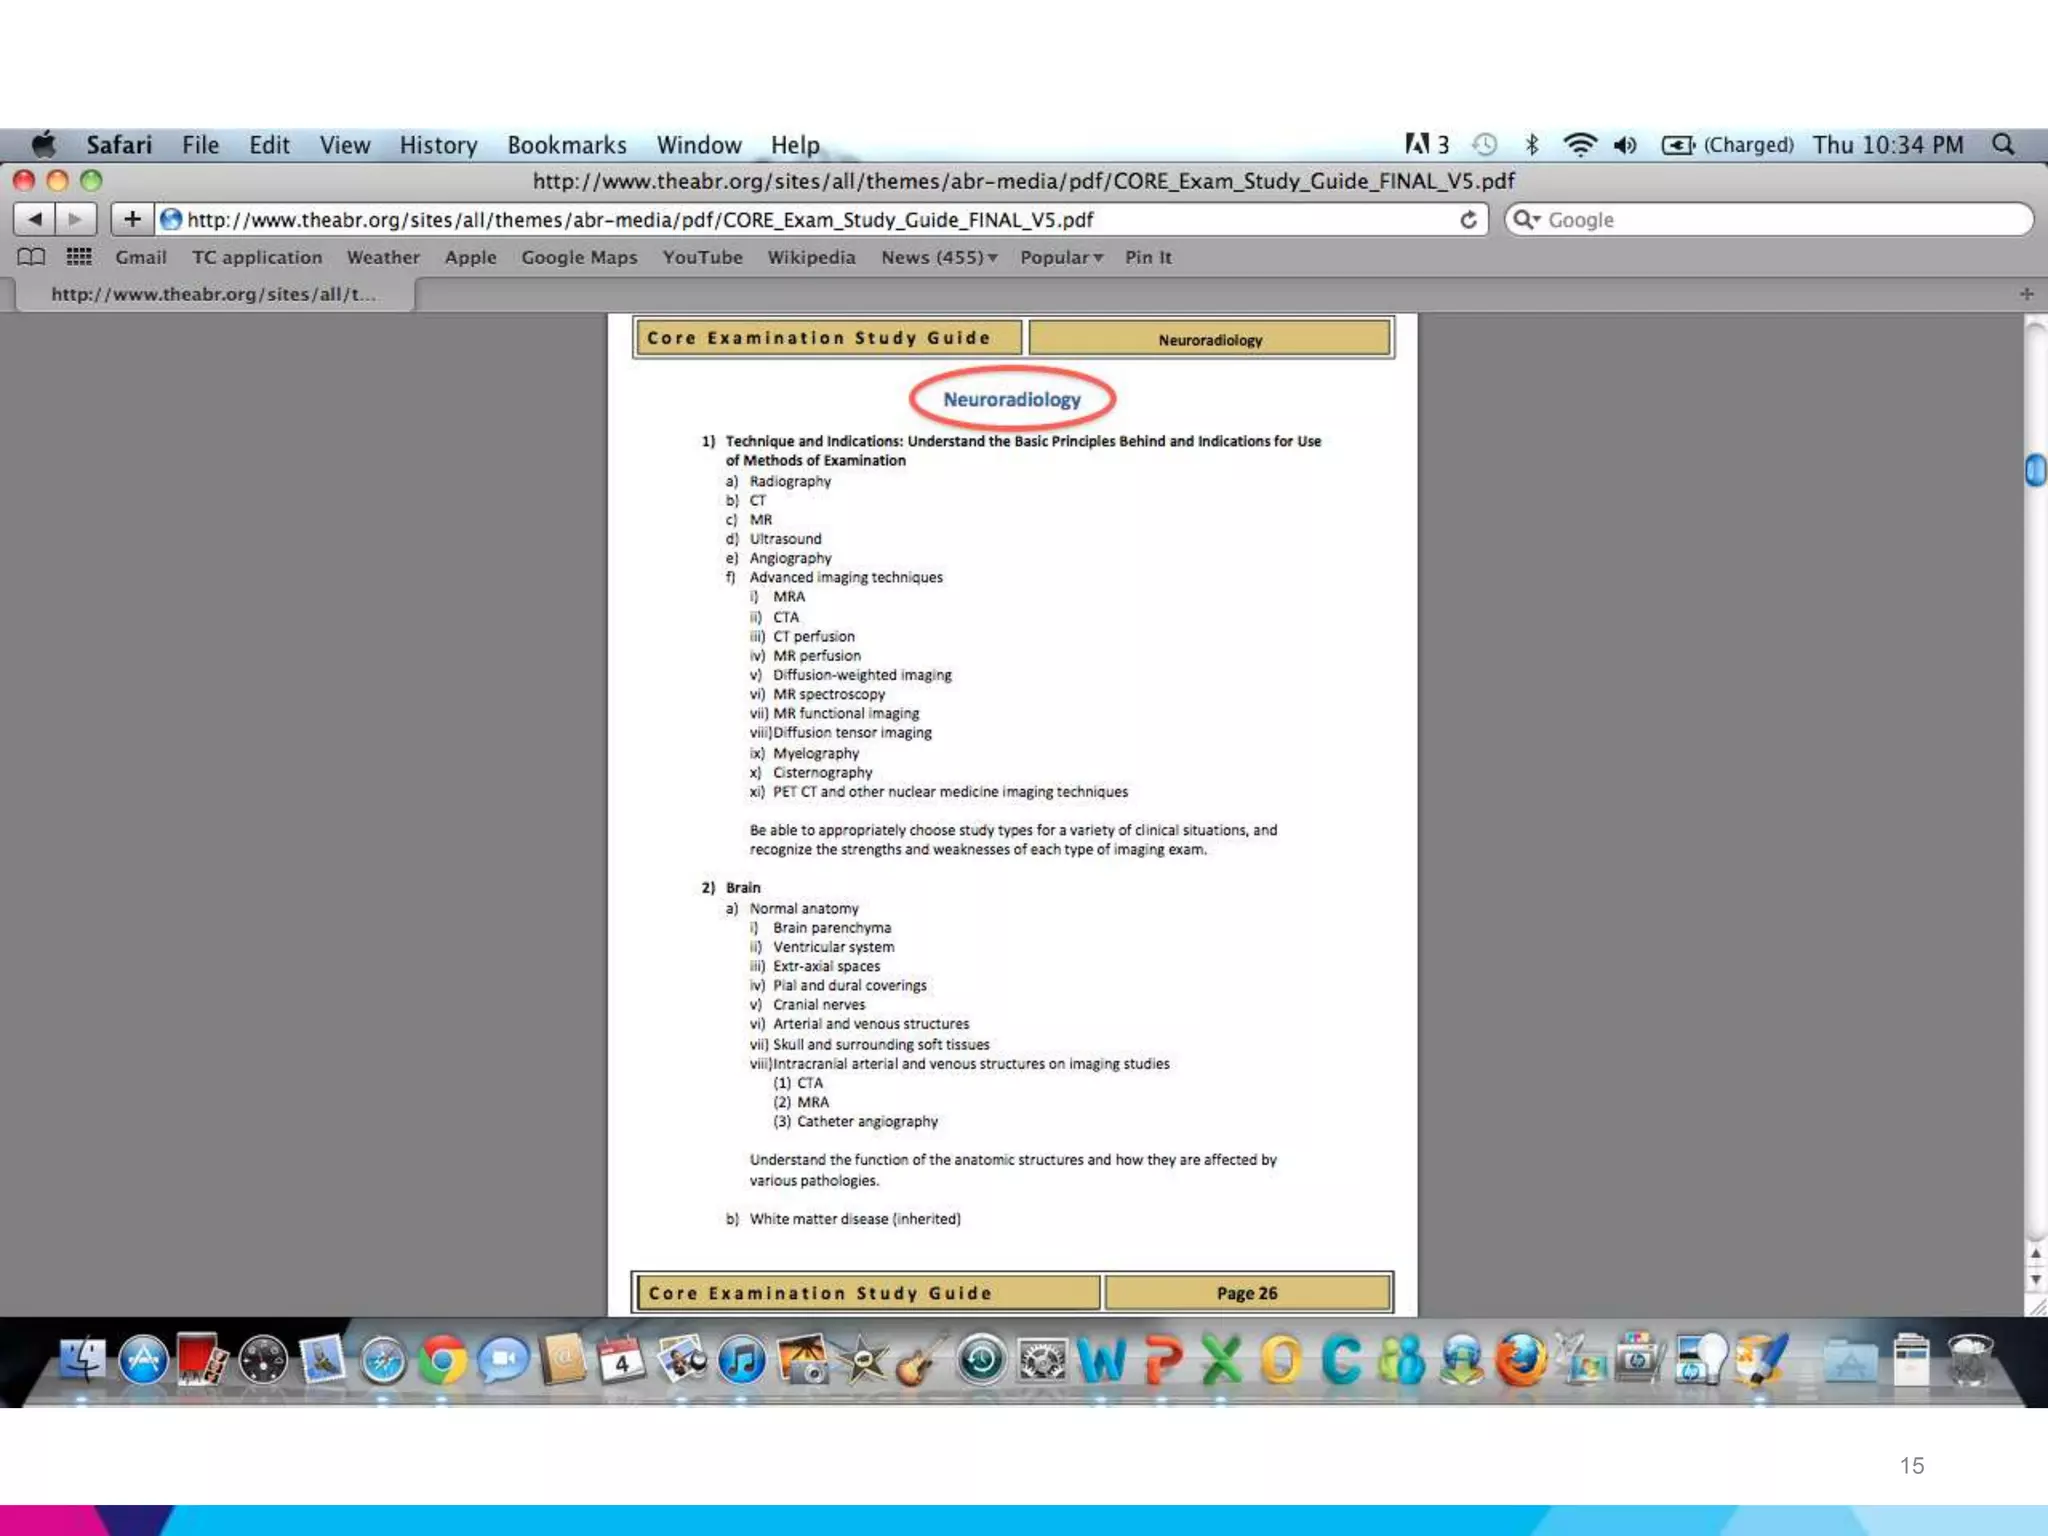Open the History menu
Screen dimensions: 2048x1536
(438, 145)
